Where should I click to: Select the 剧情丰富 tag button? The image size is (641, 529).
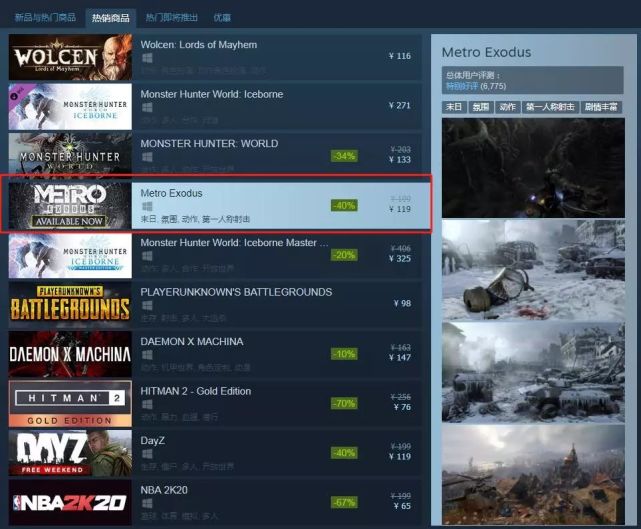click(601, 107)
